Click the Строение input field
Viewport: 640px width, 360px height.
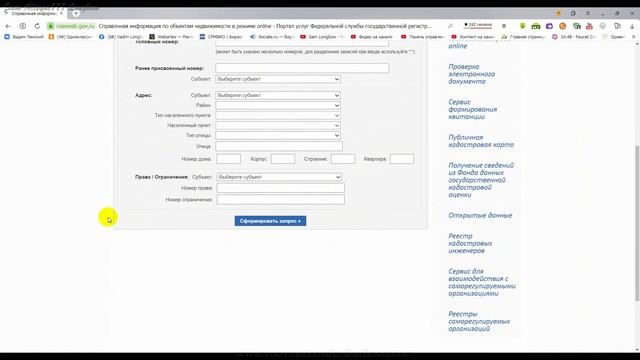coord(343,159)
